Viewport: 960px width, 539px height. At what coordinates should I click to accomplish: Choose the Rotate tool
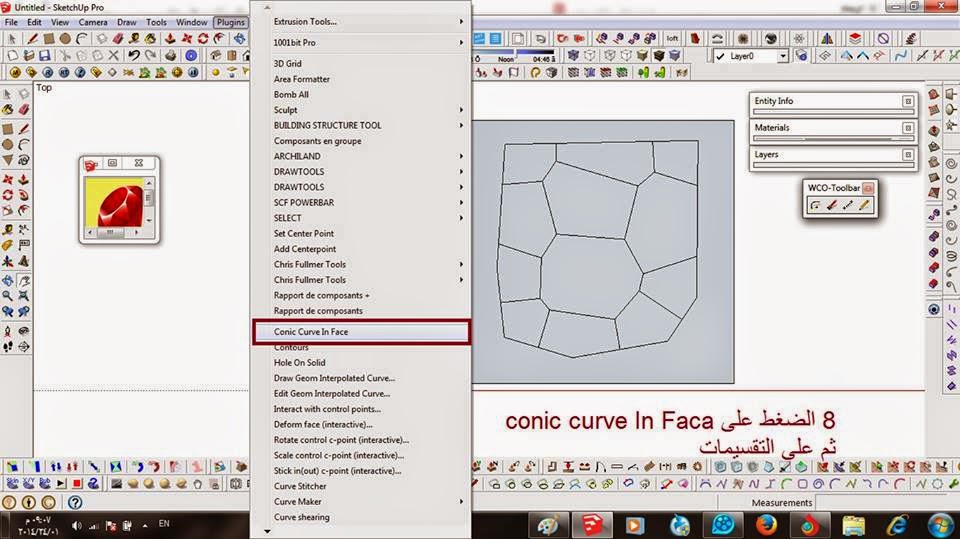coord(203,39)
